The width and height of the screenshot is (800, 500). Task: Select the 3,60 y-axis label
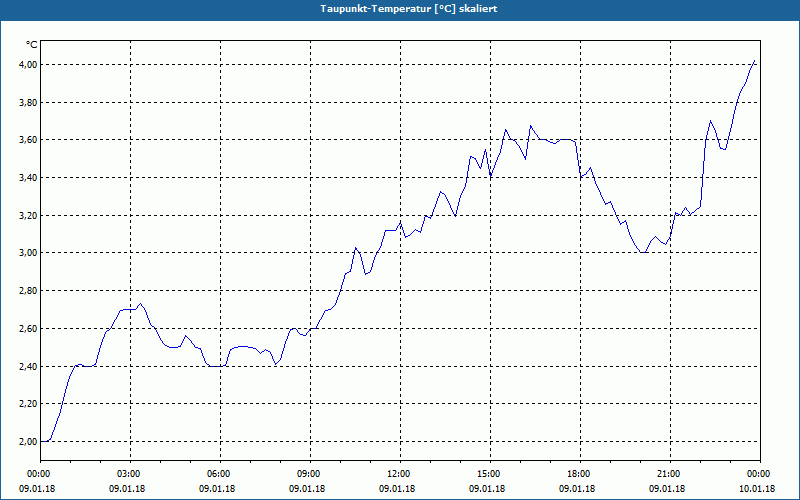pyautogui.click(x=29, y=140)
